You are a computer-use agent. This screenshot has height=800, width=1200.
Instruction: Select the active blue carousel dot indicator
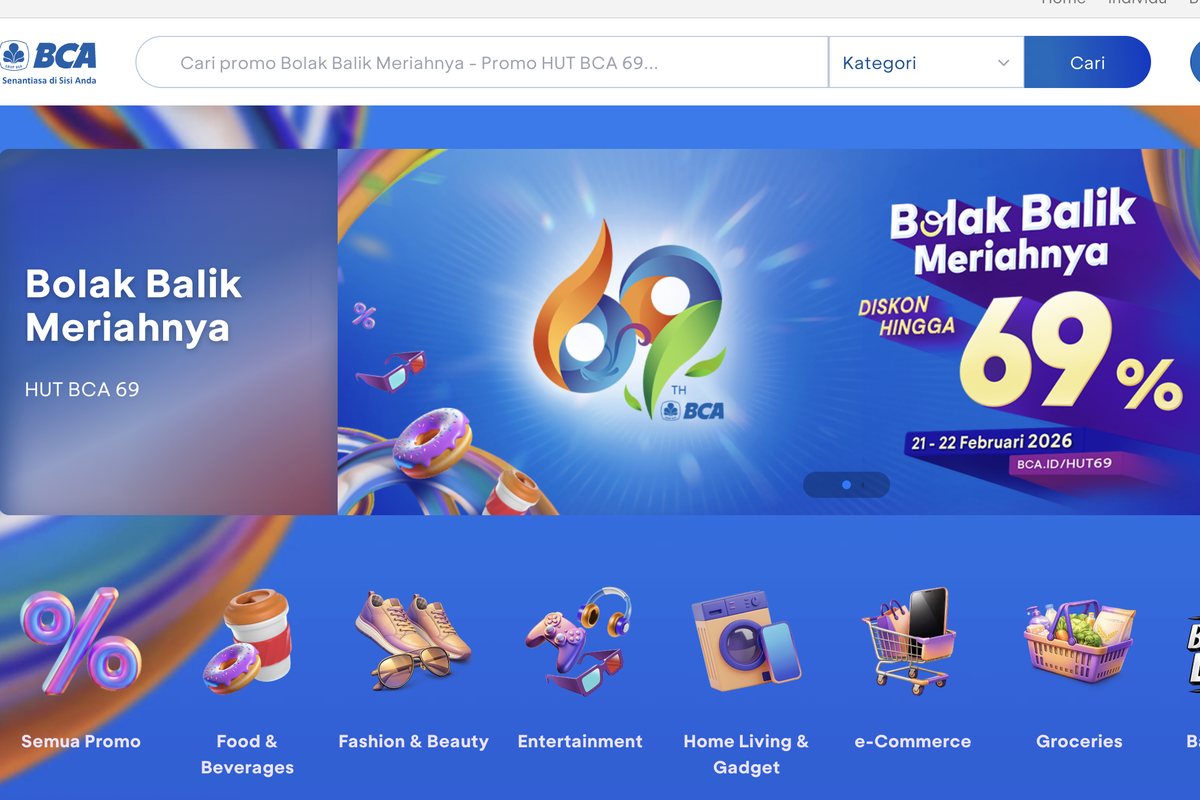[x=846, y=485]
